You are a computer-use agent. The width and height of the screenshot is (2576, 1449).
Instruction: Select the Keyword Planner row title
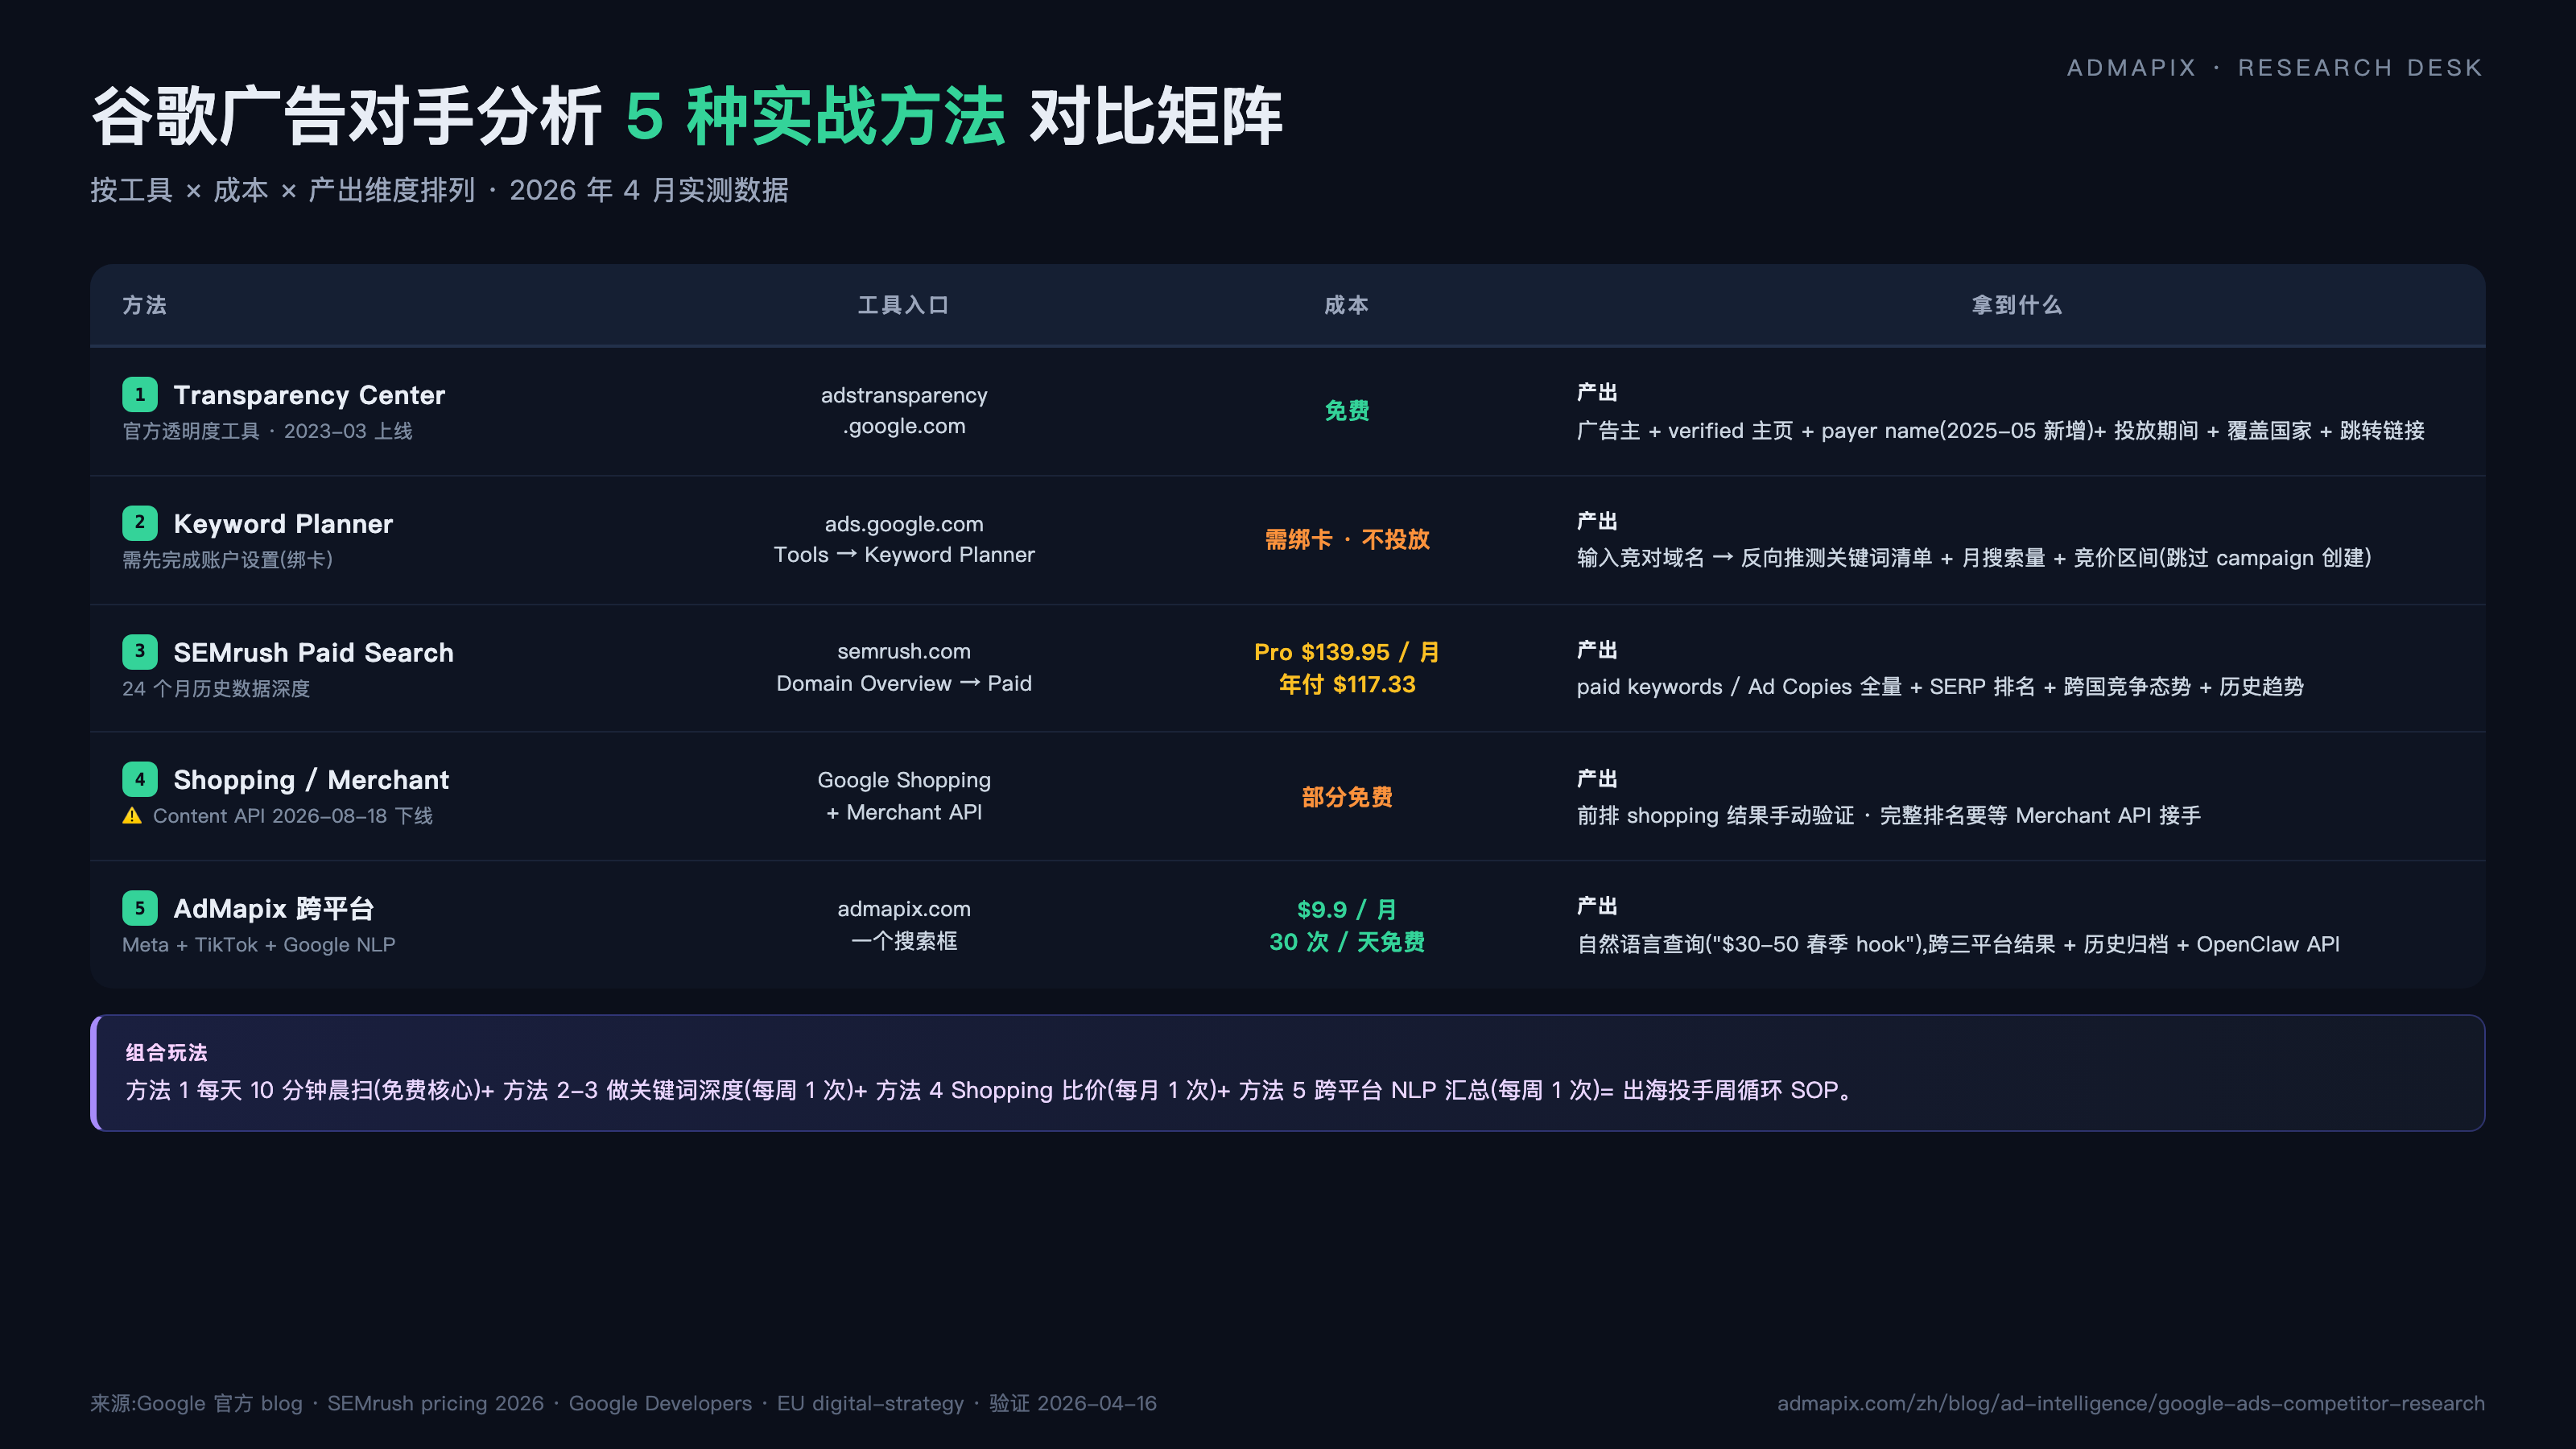pyautogui.click(x=283, y=524)
